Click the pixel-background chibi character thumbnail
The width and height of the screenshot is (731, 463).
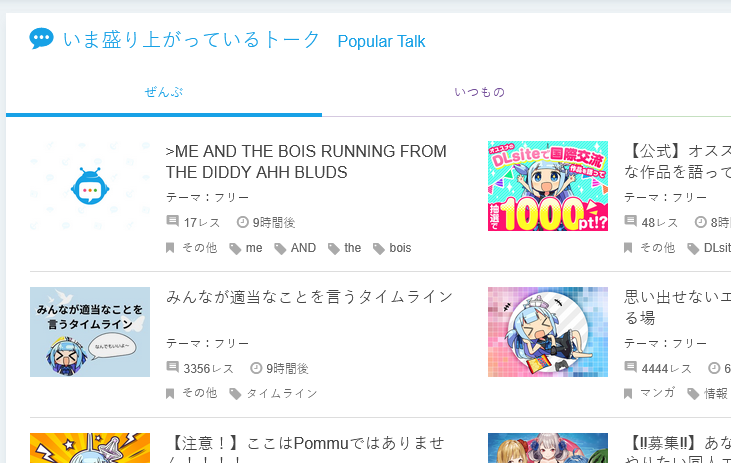click(547, 332)
